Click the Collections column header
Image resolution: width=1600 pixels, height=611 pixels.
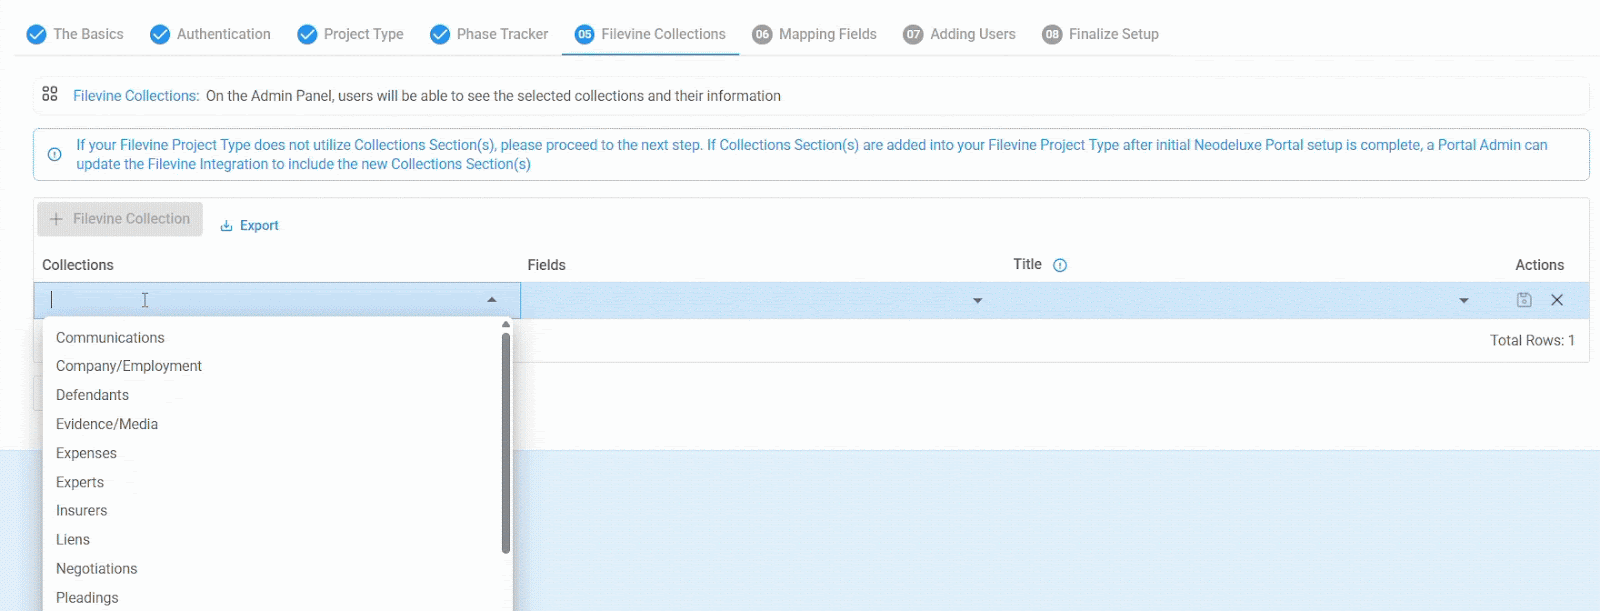click(78, 265)
